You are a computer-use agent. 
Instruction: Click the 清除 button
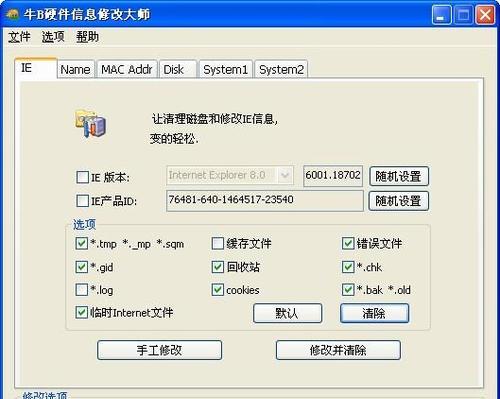point(374,313)
